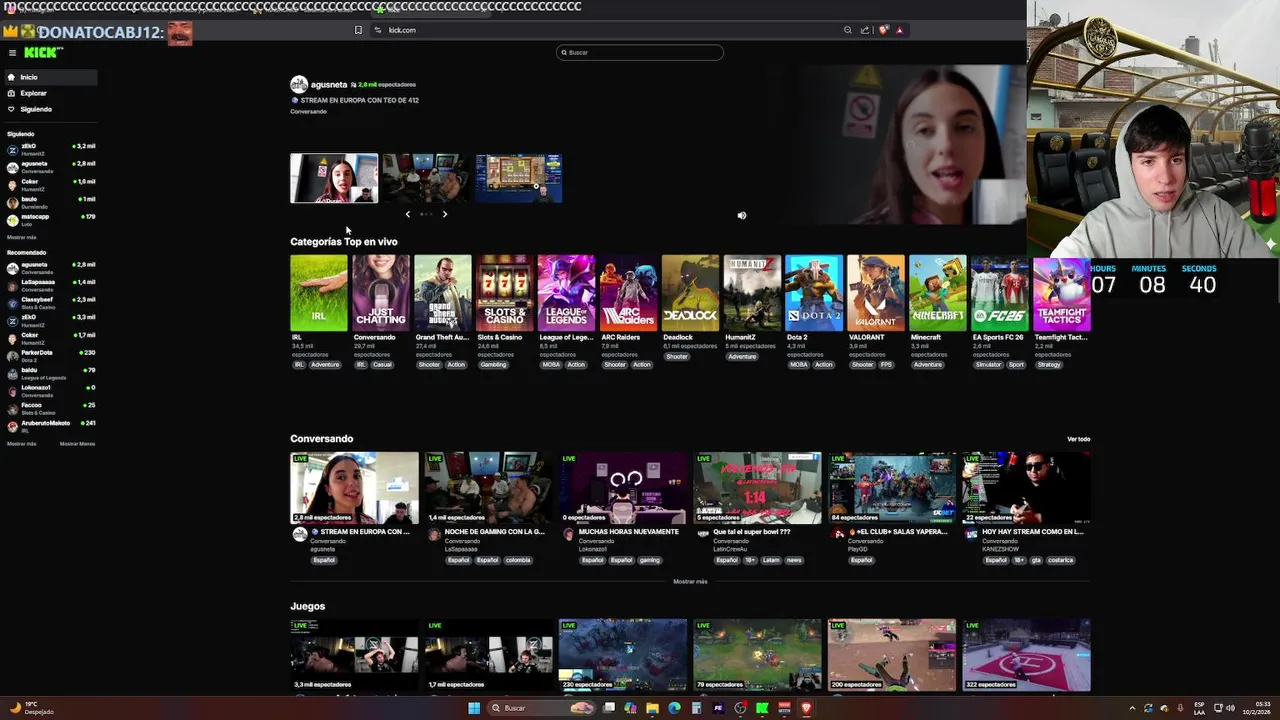
Task: Open the Slots & Casino category
Action: 504,293
